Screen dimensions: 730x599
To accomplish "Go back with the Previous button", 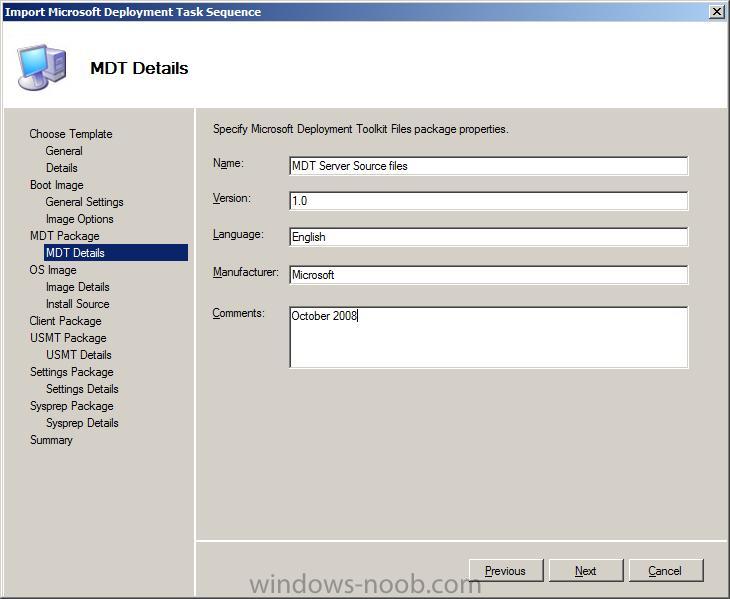I will [x=506, y=571].
